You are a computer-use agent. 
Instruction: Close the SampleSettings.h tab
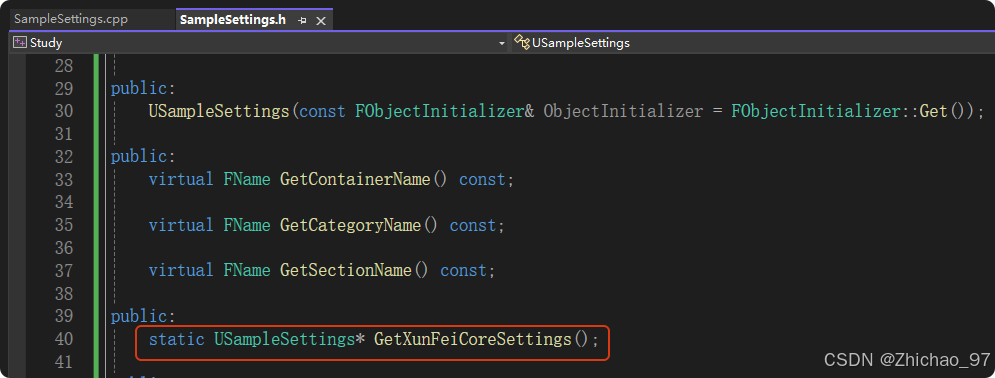[x=321, y=21]
